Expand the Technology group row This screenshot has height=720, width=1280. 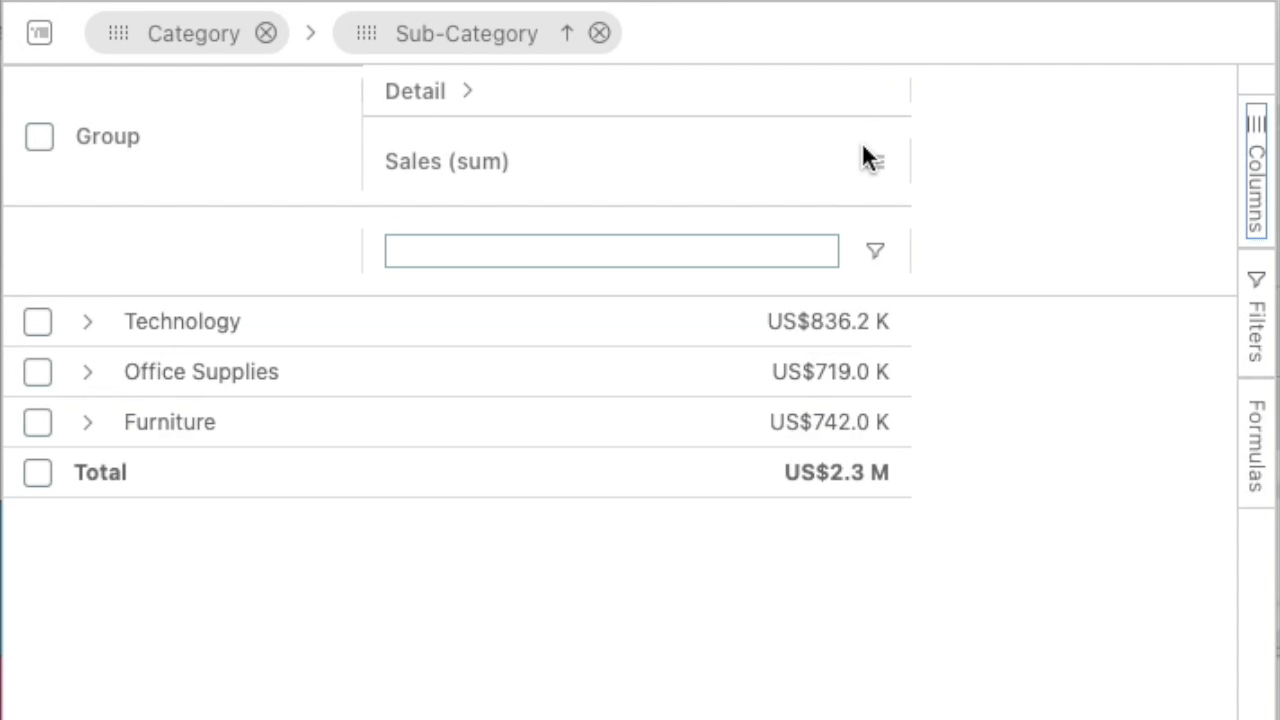tap(87, 322)
